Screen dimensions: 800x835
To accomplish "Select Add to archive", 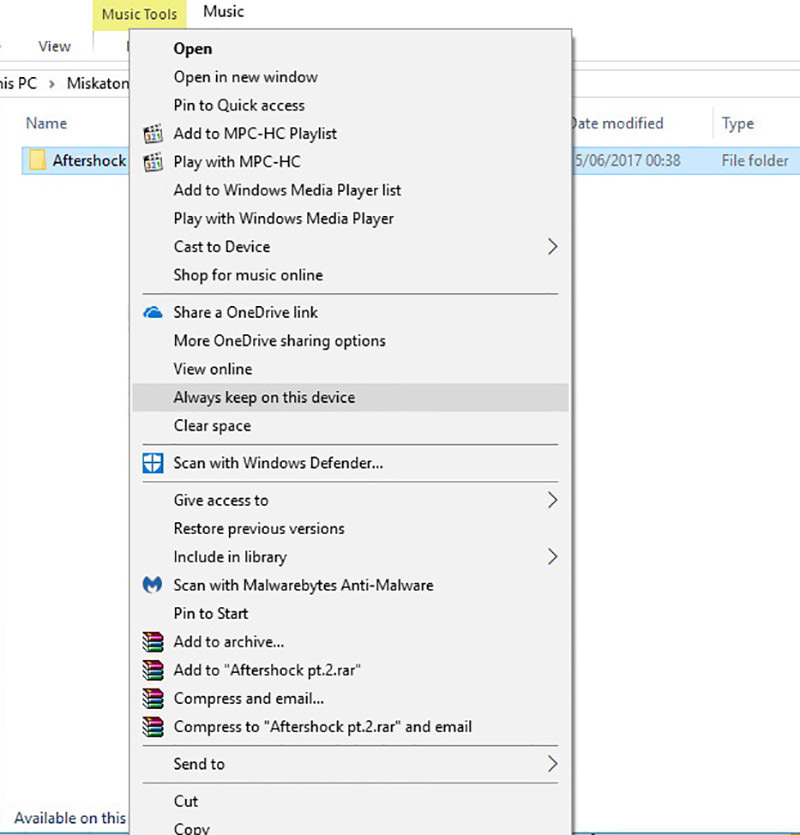I will coord(350,642).
